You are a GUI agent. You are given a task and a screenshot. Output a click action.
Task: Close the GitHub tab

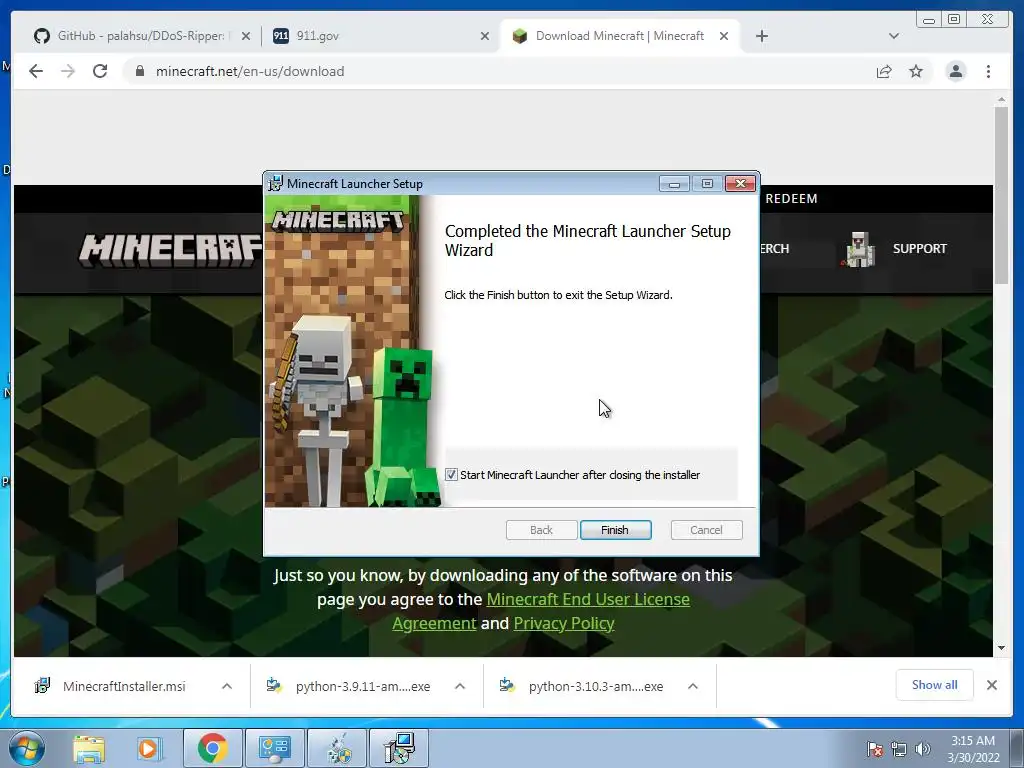pos(246,37)
